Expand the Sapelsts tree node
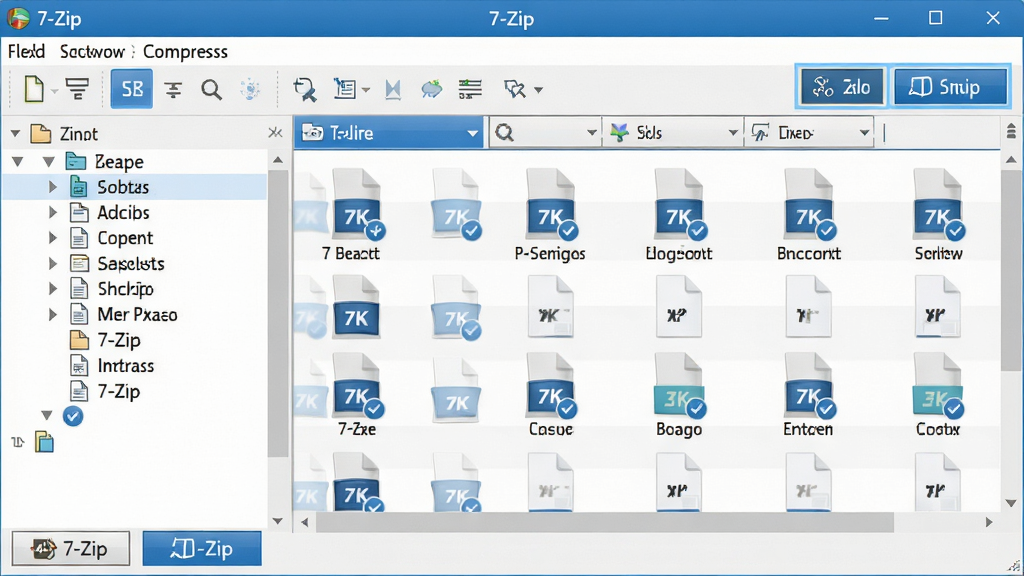1024x576 pixels. [53, 263]
